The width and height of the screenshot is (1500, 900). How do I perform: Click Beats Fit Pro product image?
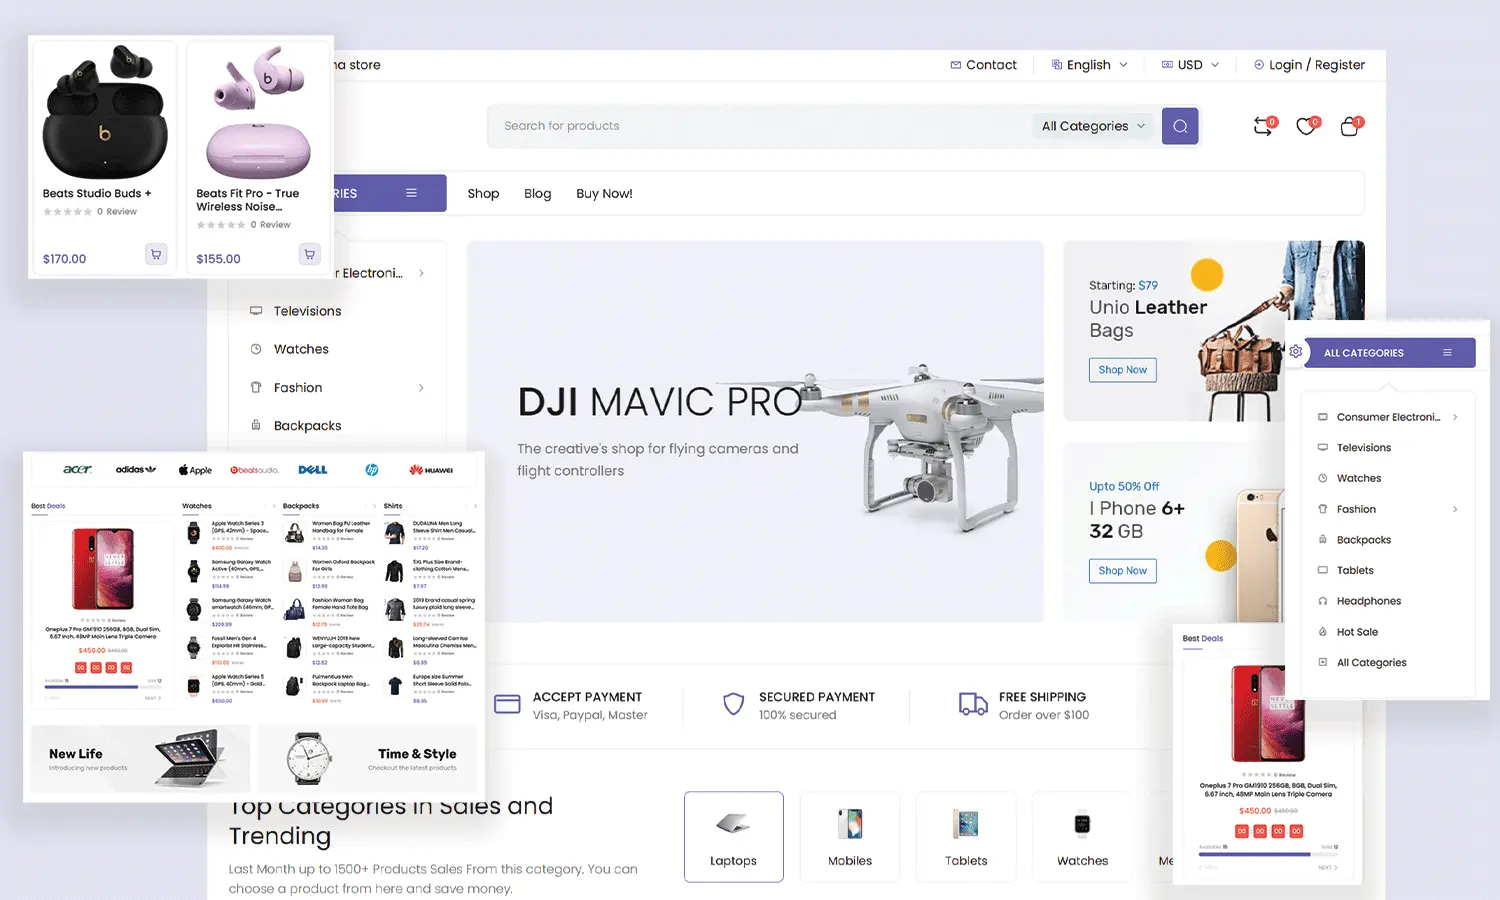coord(258,112)
